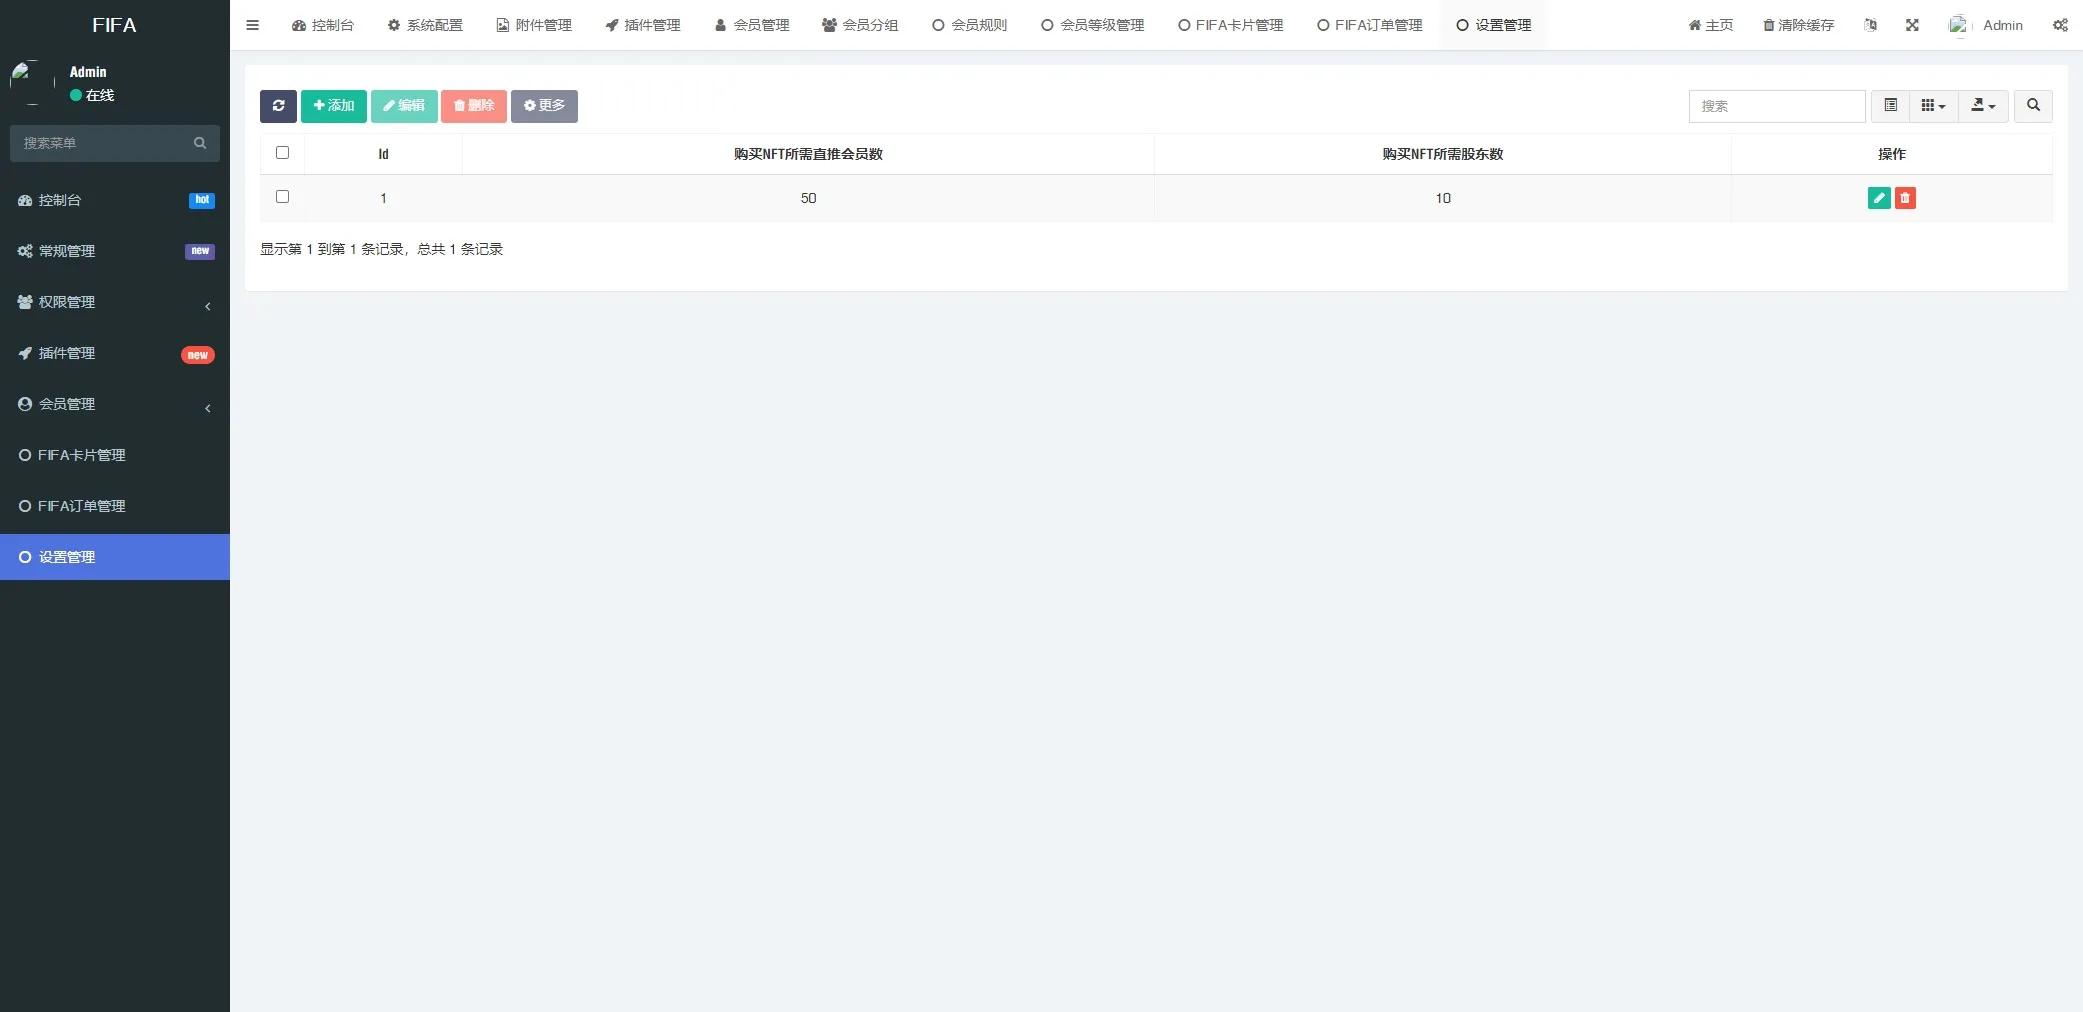Open 常规管理 in the sidebar
This screenshot has width=2083, height=1012.
click(x=115, y=251)
